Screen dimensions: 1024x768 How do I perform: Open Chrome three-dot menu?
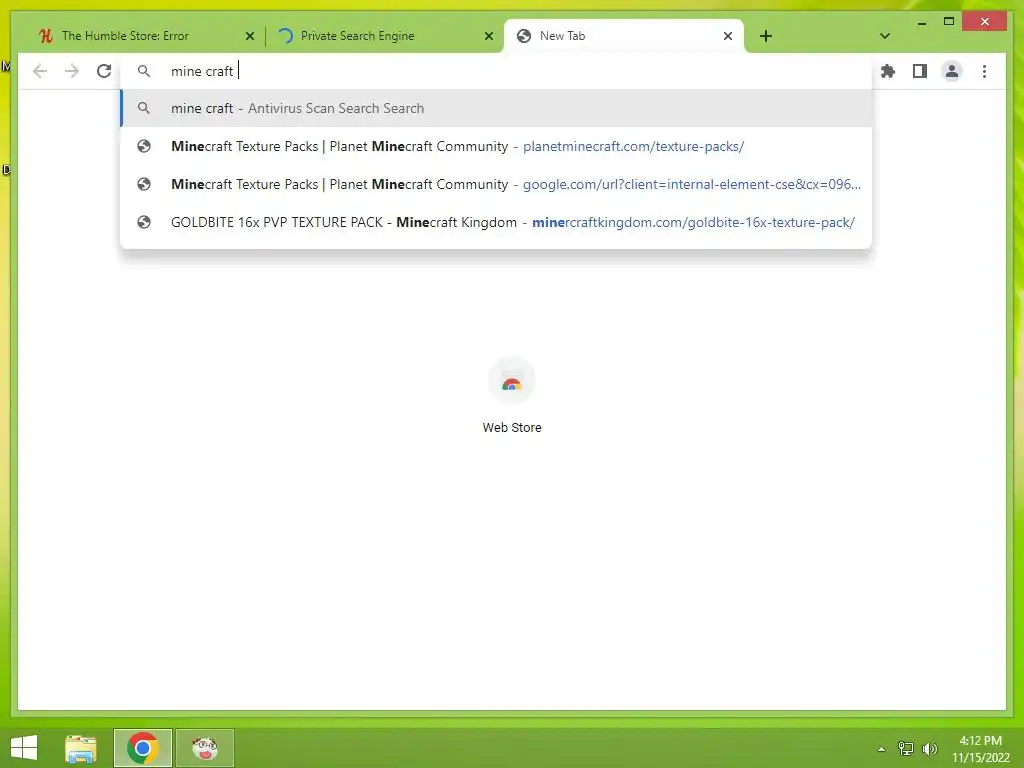[x=984, y=71]
